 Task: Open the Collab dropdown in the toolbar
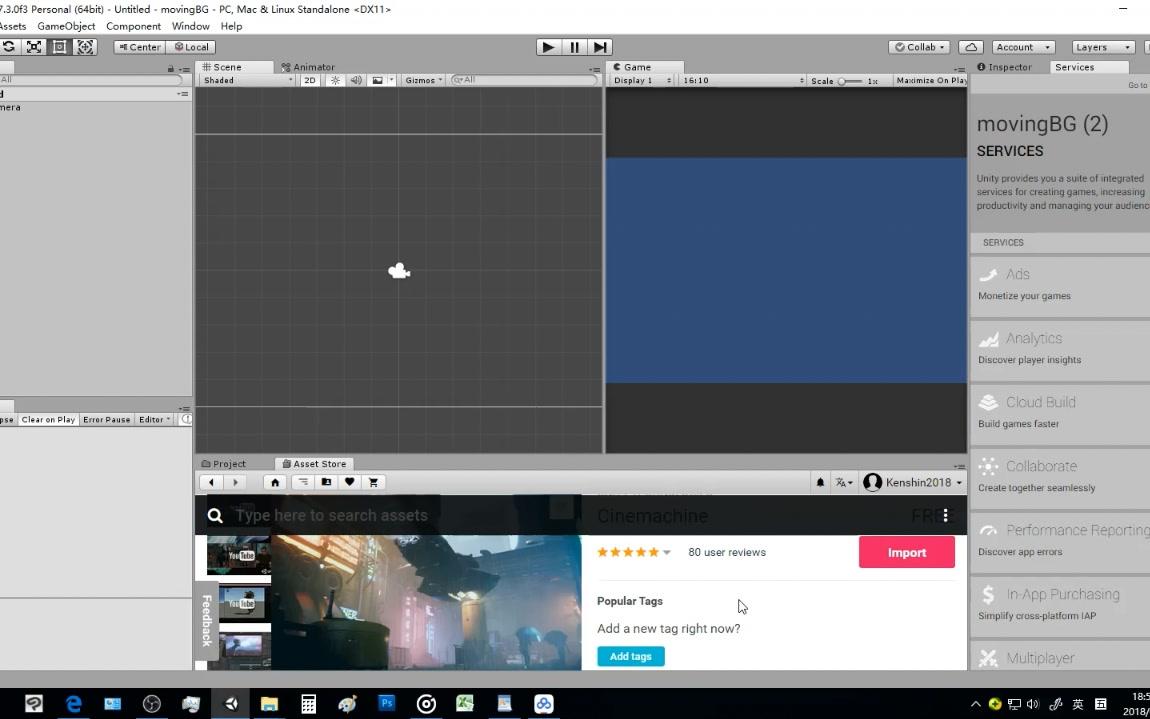(917, 46)
